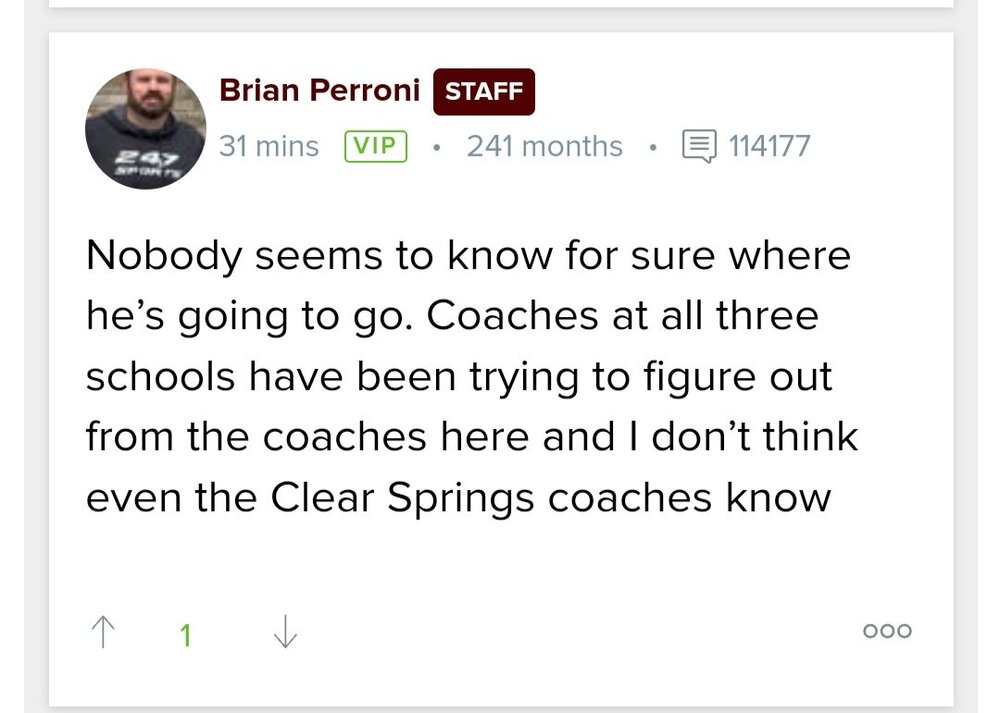Select the STAFF badge beside the username
The height and width of the screenshot is (713, 1000).
coord(484,90)
